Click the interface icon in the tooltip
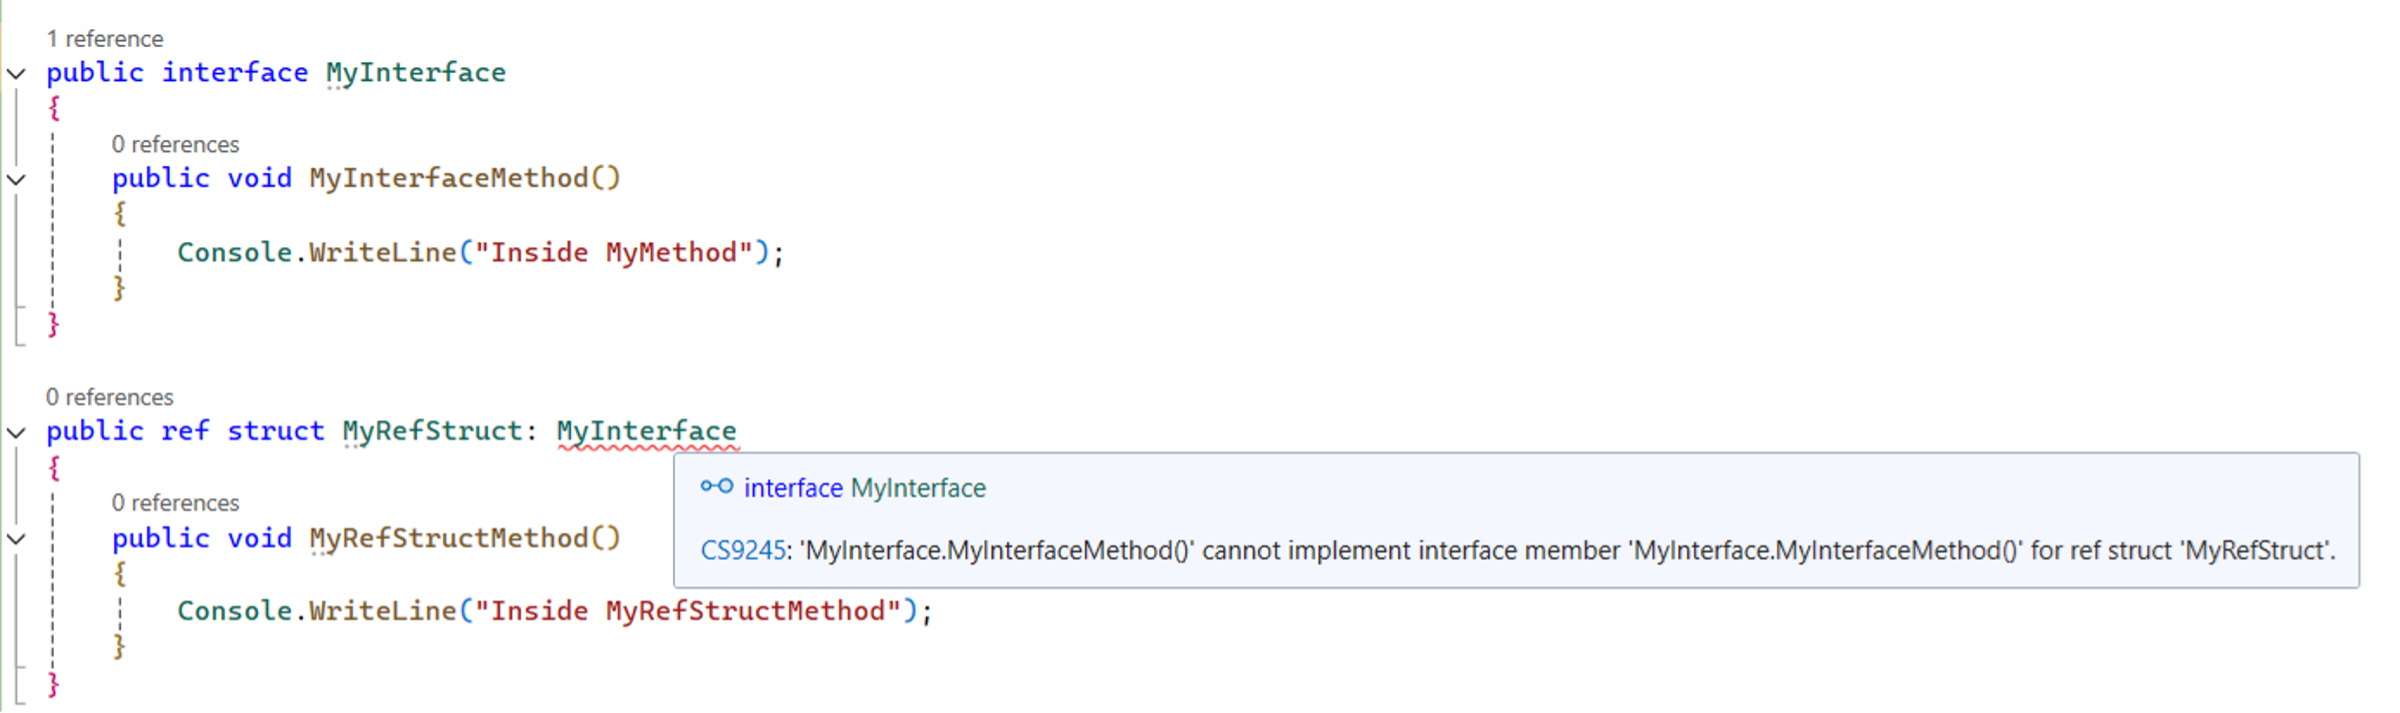 716,487
